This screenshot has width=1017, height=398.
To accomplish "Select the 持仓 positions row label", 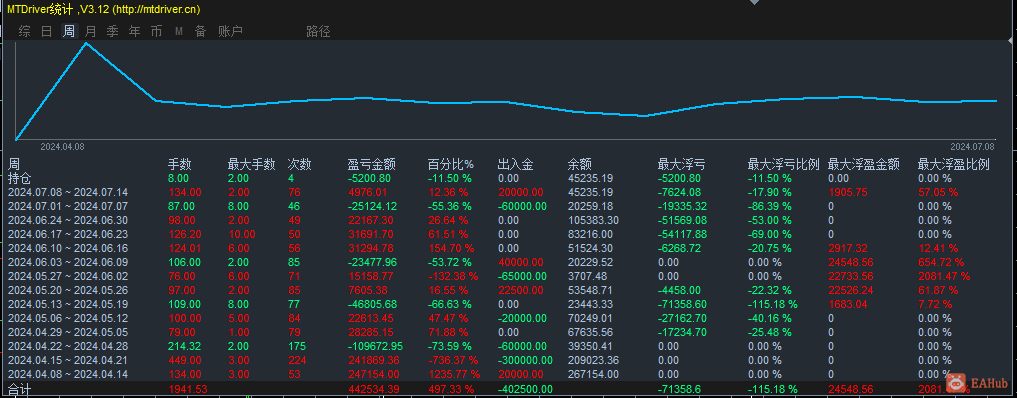I will [x=19, y=178].
